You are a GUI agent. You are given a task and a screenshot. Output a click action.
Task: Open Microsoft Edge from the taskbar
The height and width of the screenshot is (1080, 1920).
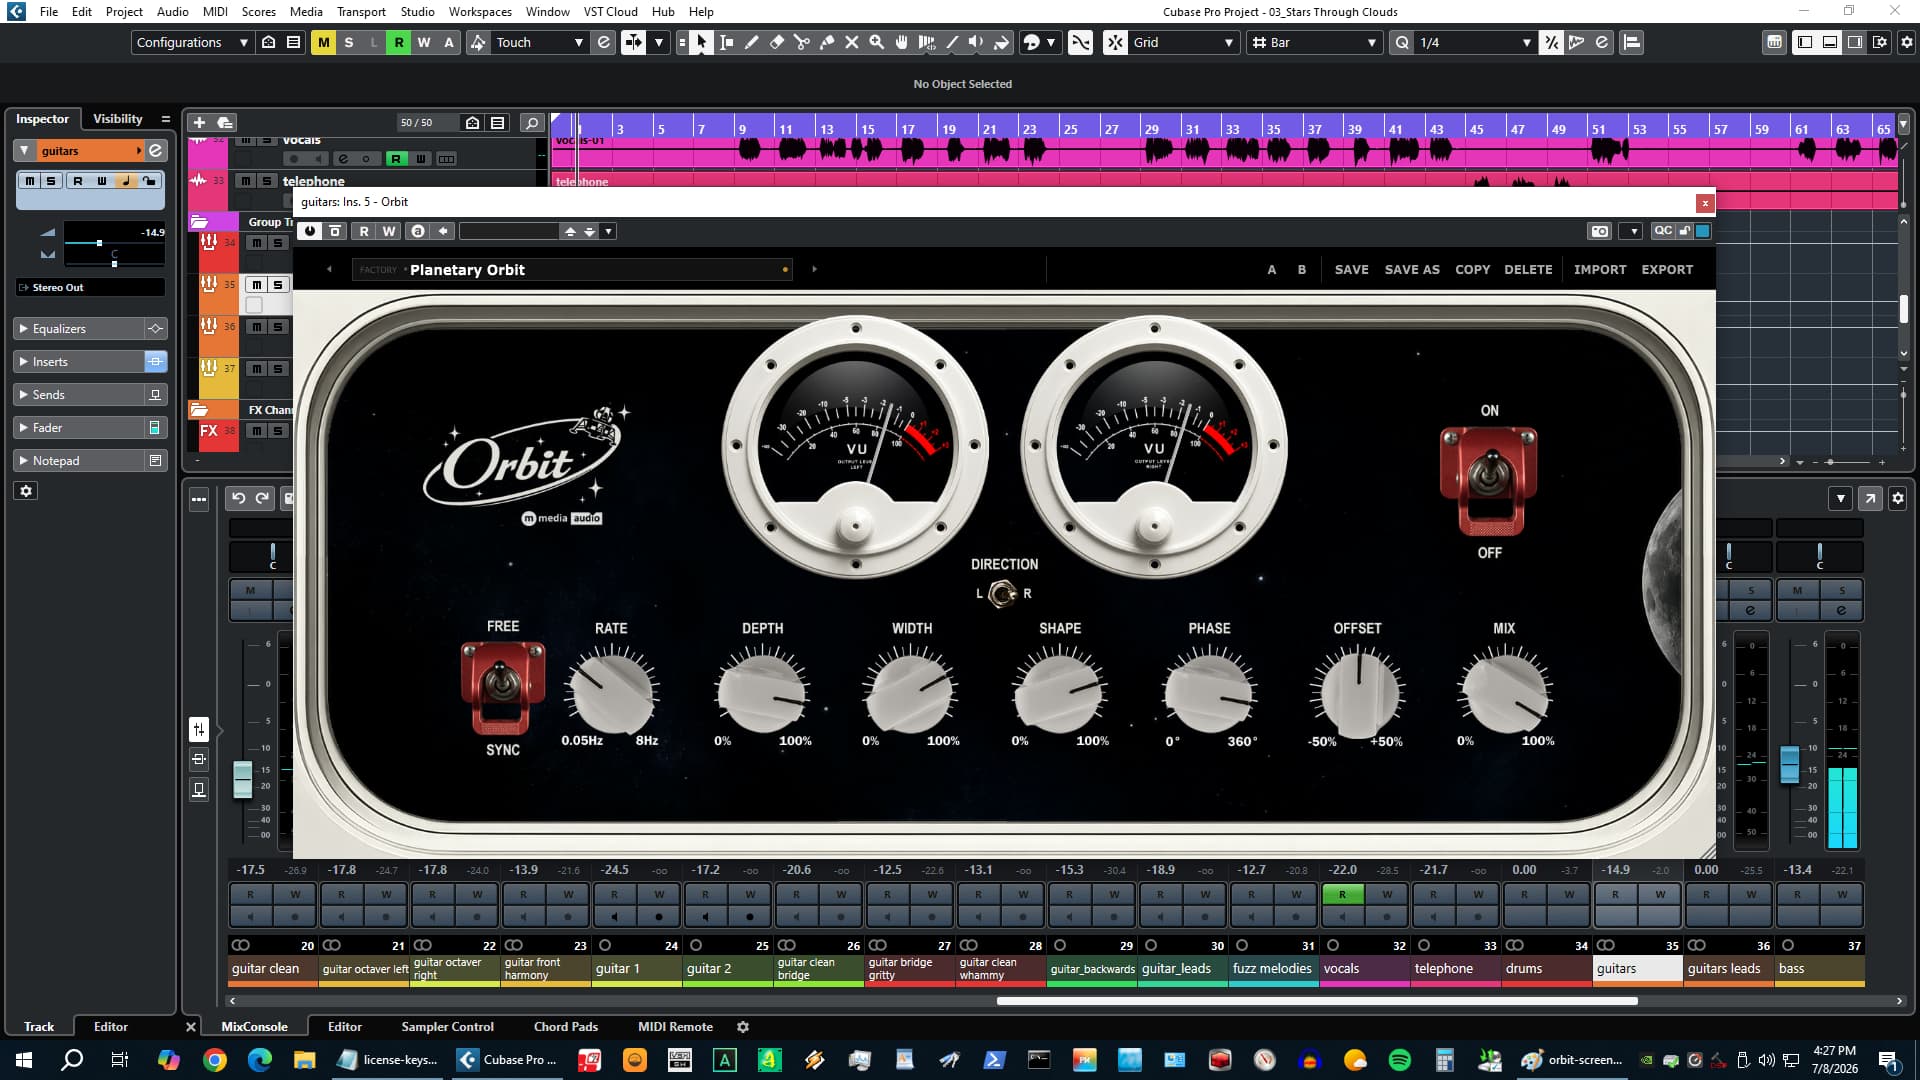coord(260,1060)
